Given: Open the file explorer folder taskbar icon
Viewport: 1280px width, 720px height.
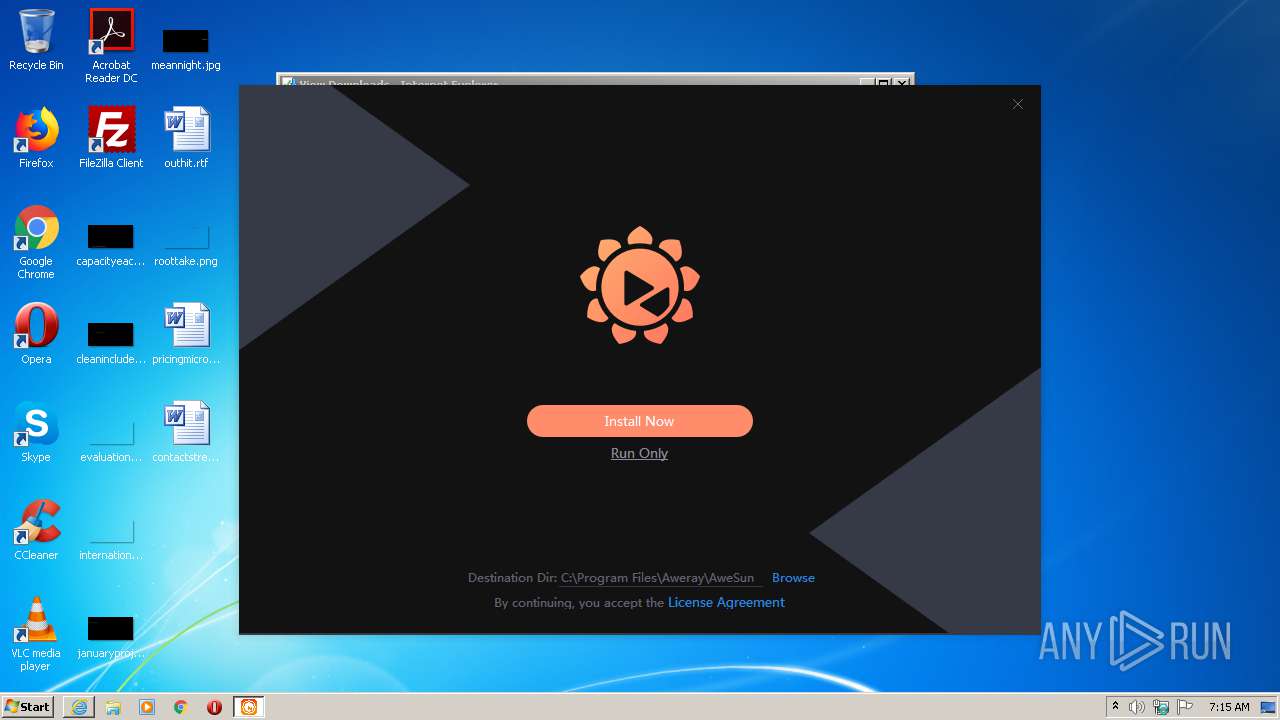Looking at the screenshot, I should [113, 707].
